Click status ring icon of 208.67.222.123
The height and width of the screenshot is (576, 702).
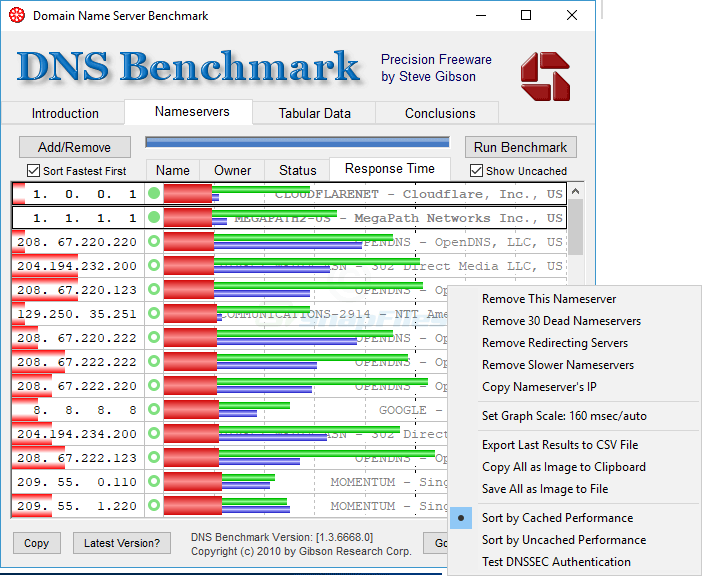[x=154, y=457]
